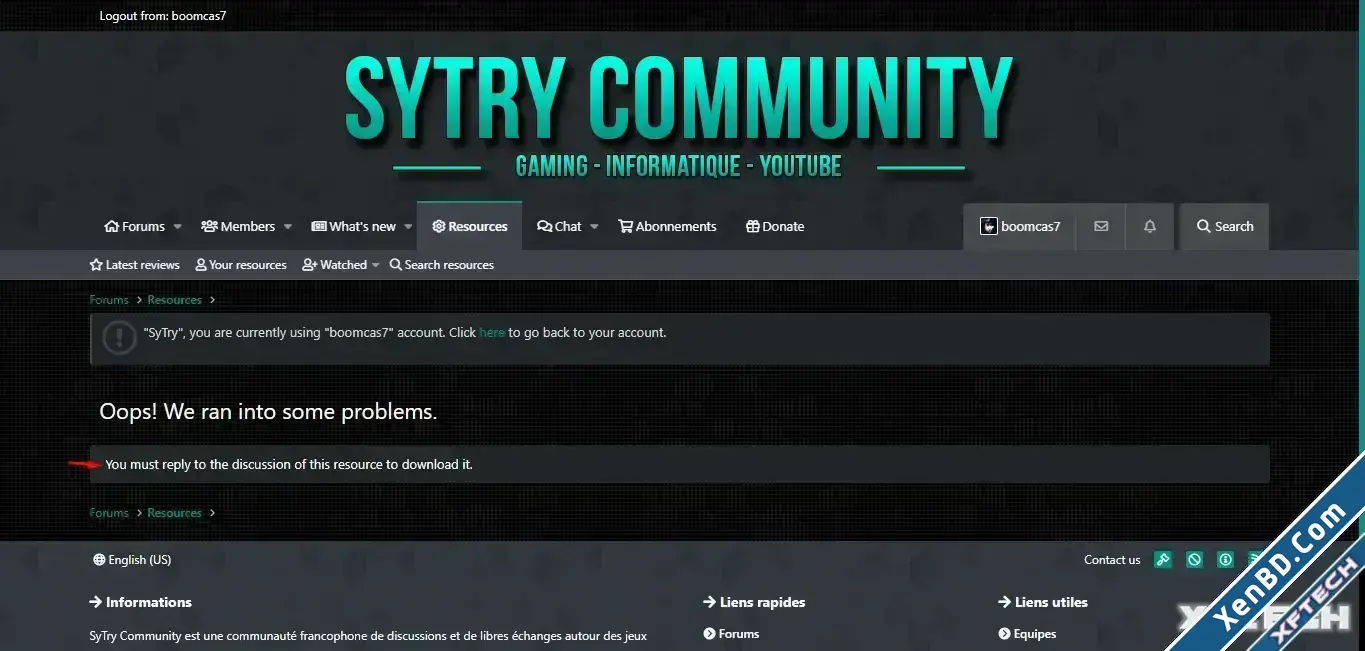
Task: Click the 'here' link to return to account
Action: pos(492,333)
